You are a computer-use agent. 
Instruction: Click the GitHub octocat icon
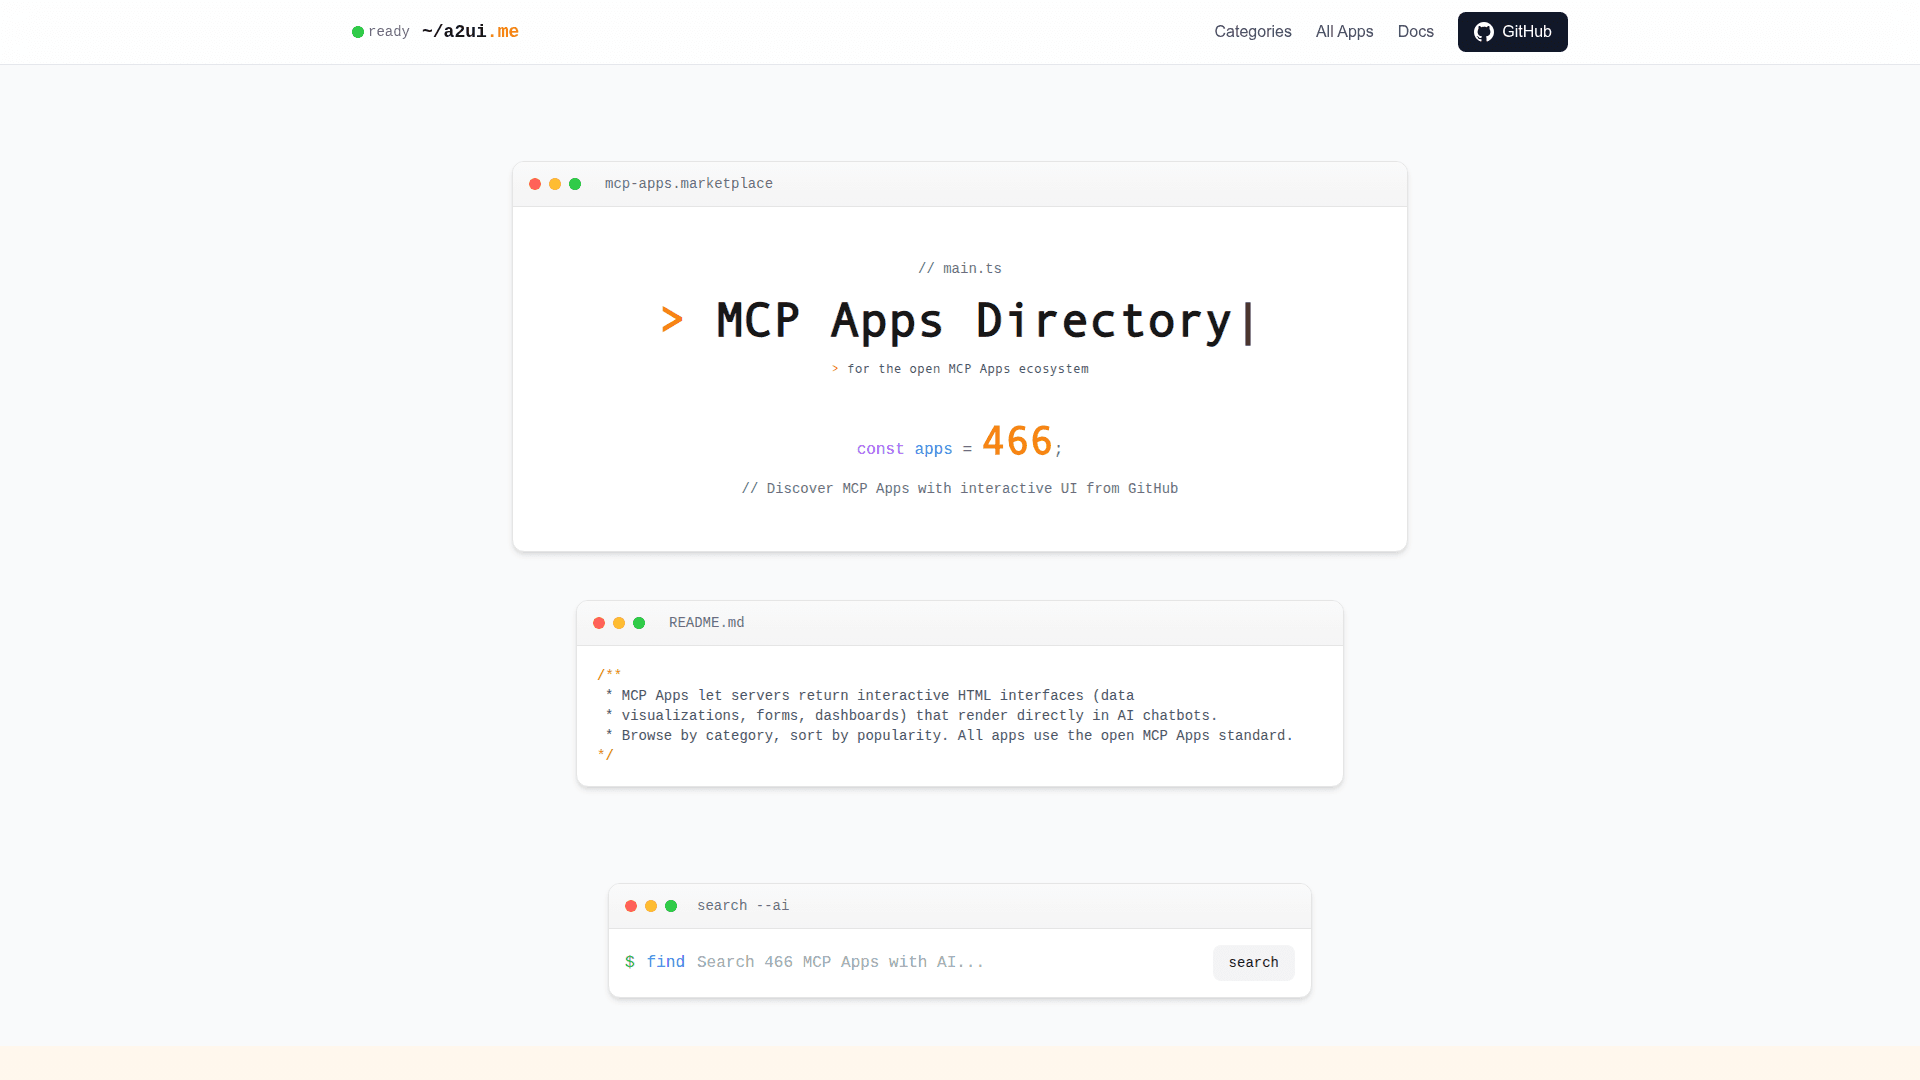tap(1484, 32)
